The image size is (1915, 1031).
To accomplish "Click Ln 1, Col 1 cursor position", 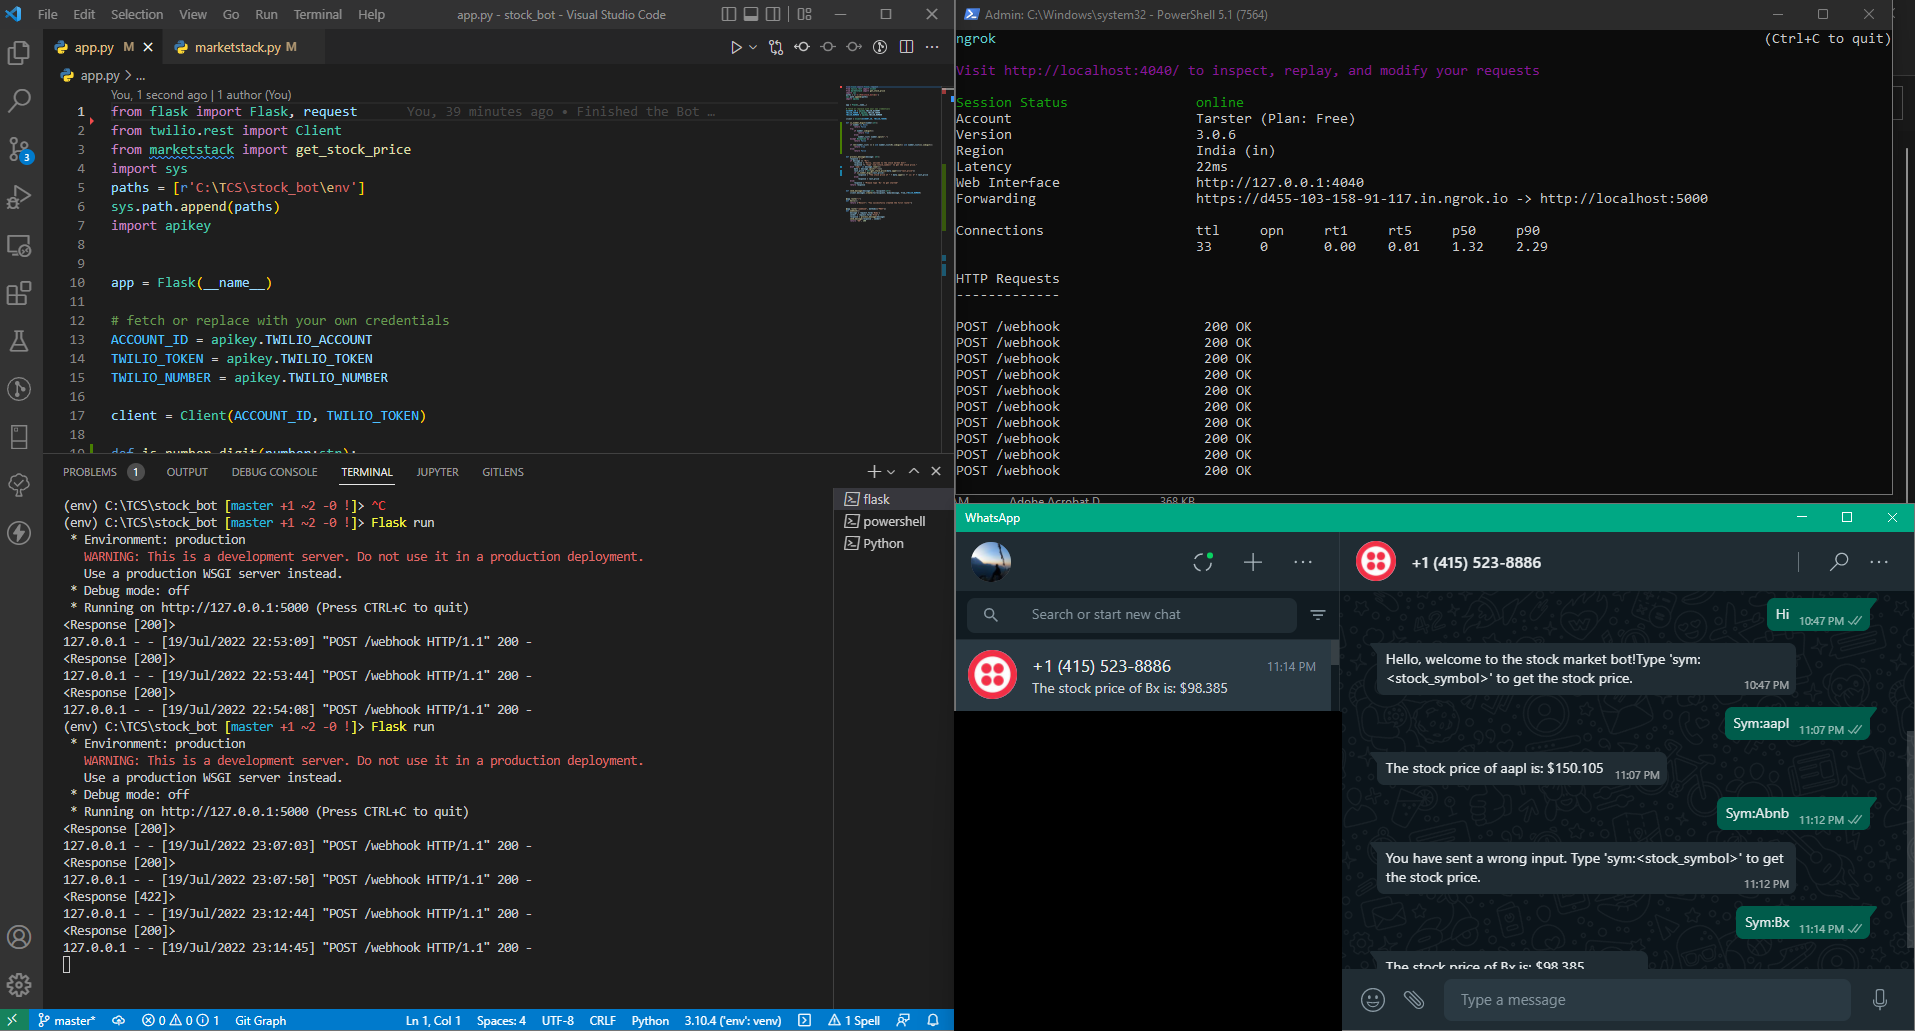I will (433, 1020).
